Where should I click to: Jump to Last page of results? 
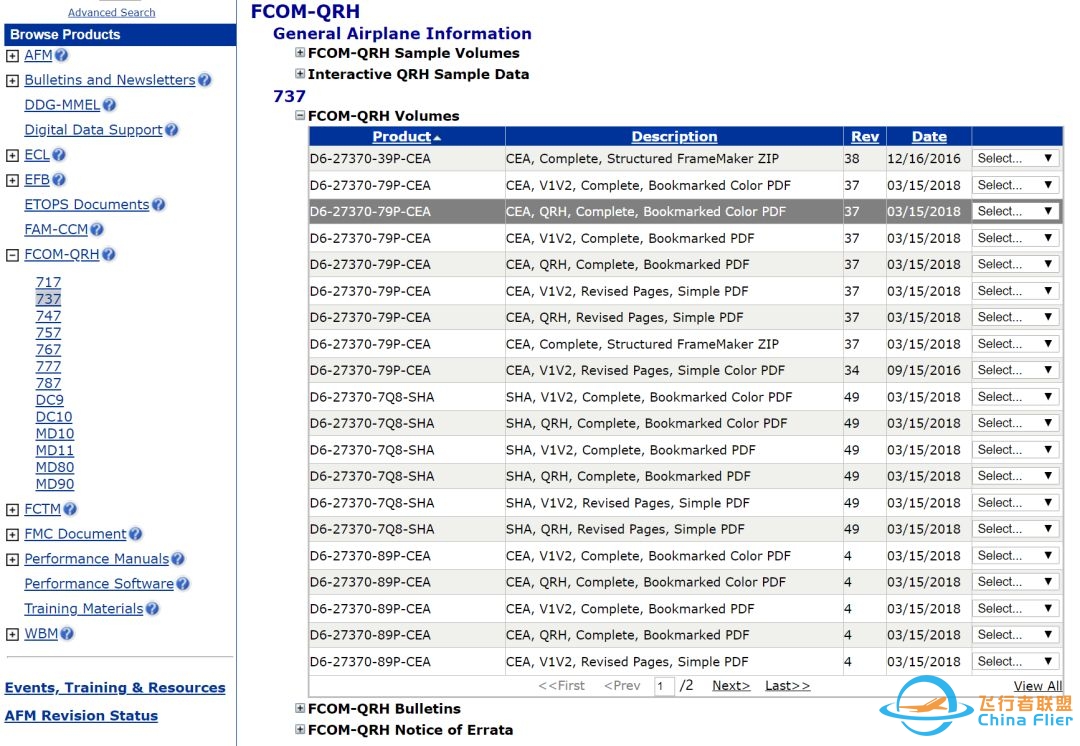click(x=787, y=685)
